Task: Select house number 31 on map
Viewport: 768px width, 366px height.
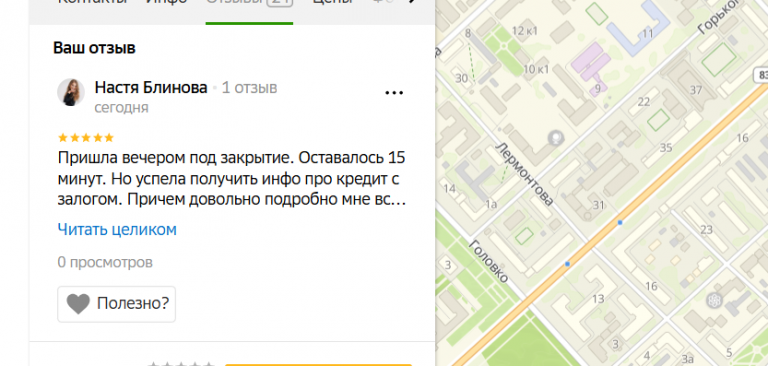Action: click(599, 205)
